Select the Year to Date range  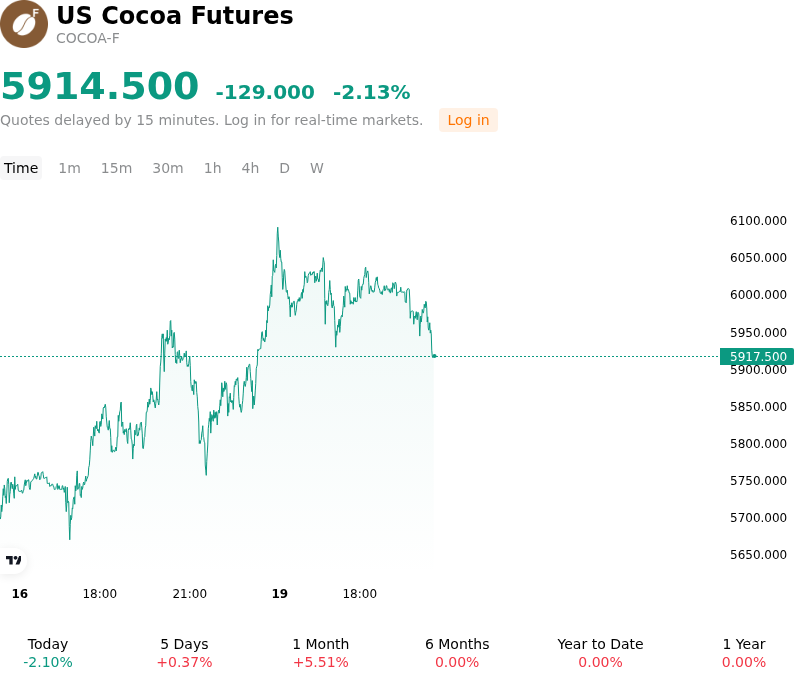(x=600, y=653)
